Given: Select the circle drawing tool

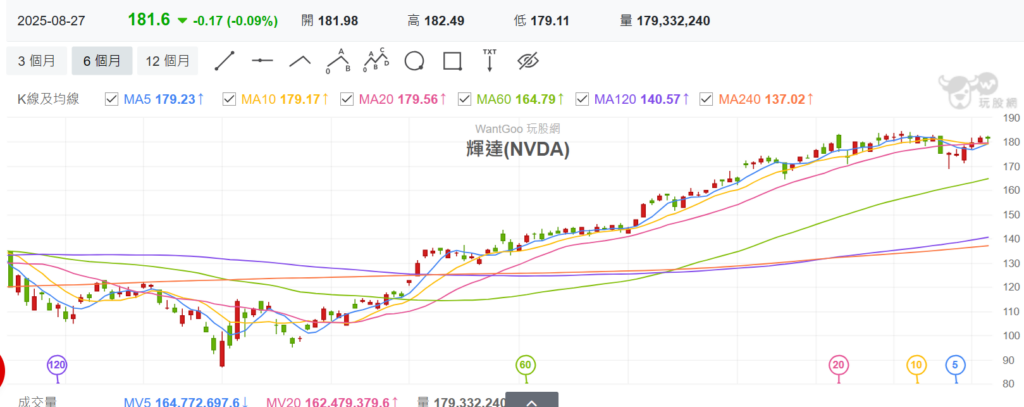Looking at the screenshot, I should [x=414, y=61].
